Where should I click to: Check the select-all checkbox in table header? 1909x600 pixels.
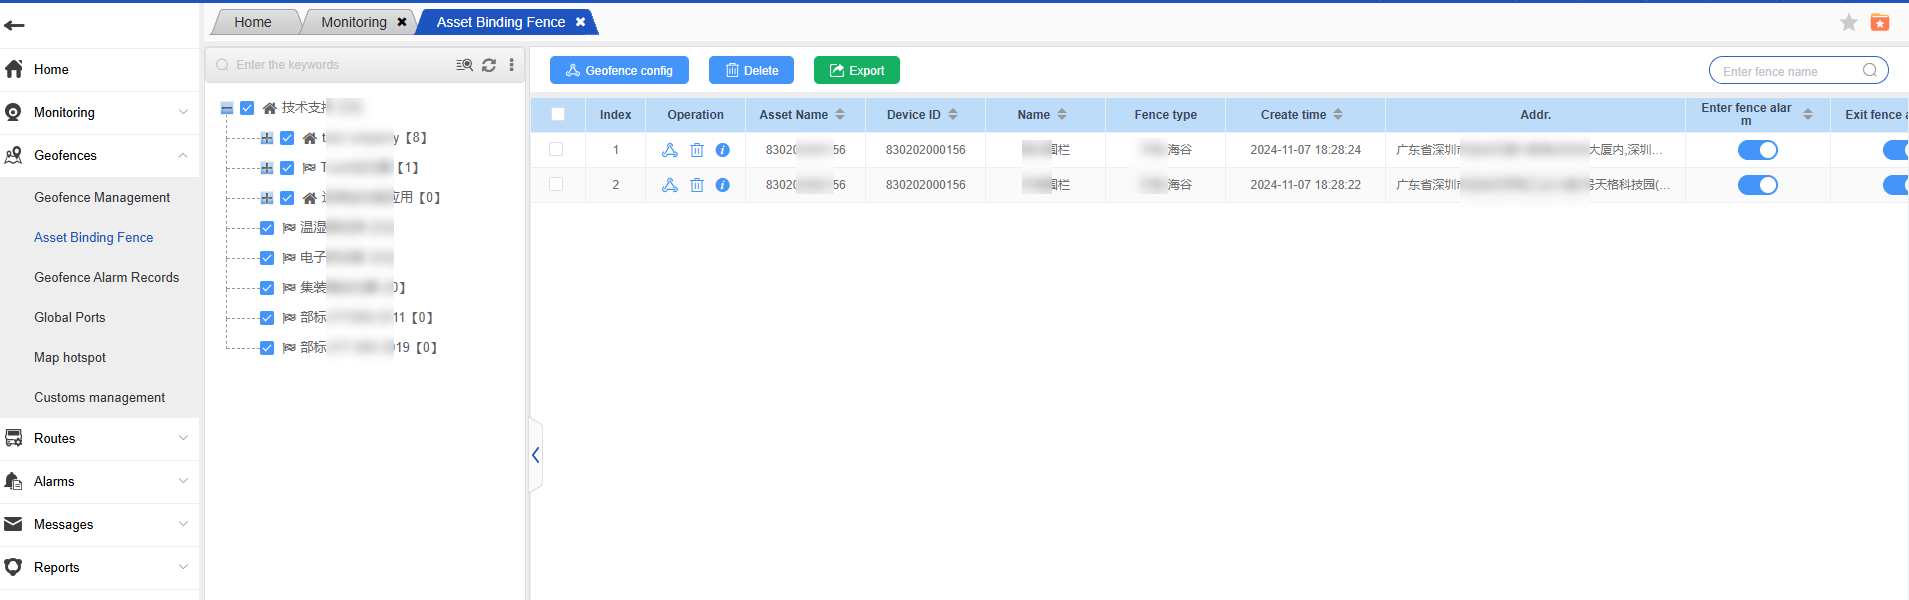point(558,115)
